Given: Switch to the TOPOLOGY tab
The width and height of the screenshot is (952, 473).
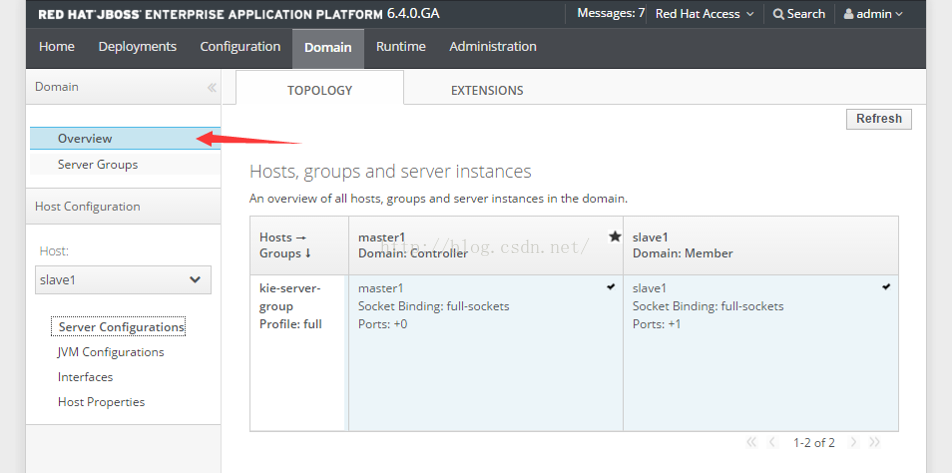Looking at the screenshot, I should [x=319, y=88].
